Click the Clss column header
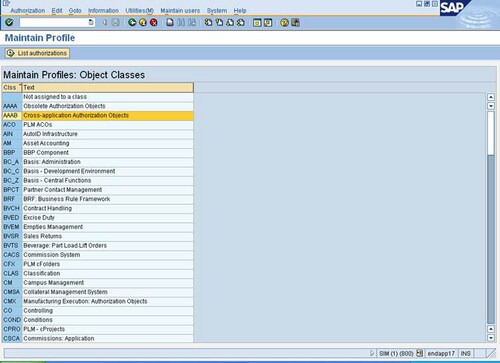 tap(11, 87)
